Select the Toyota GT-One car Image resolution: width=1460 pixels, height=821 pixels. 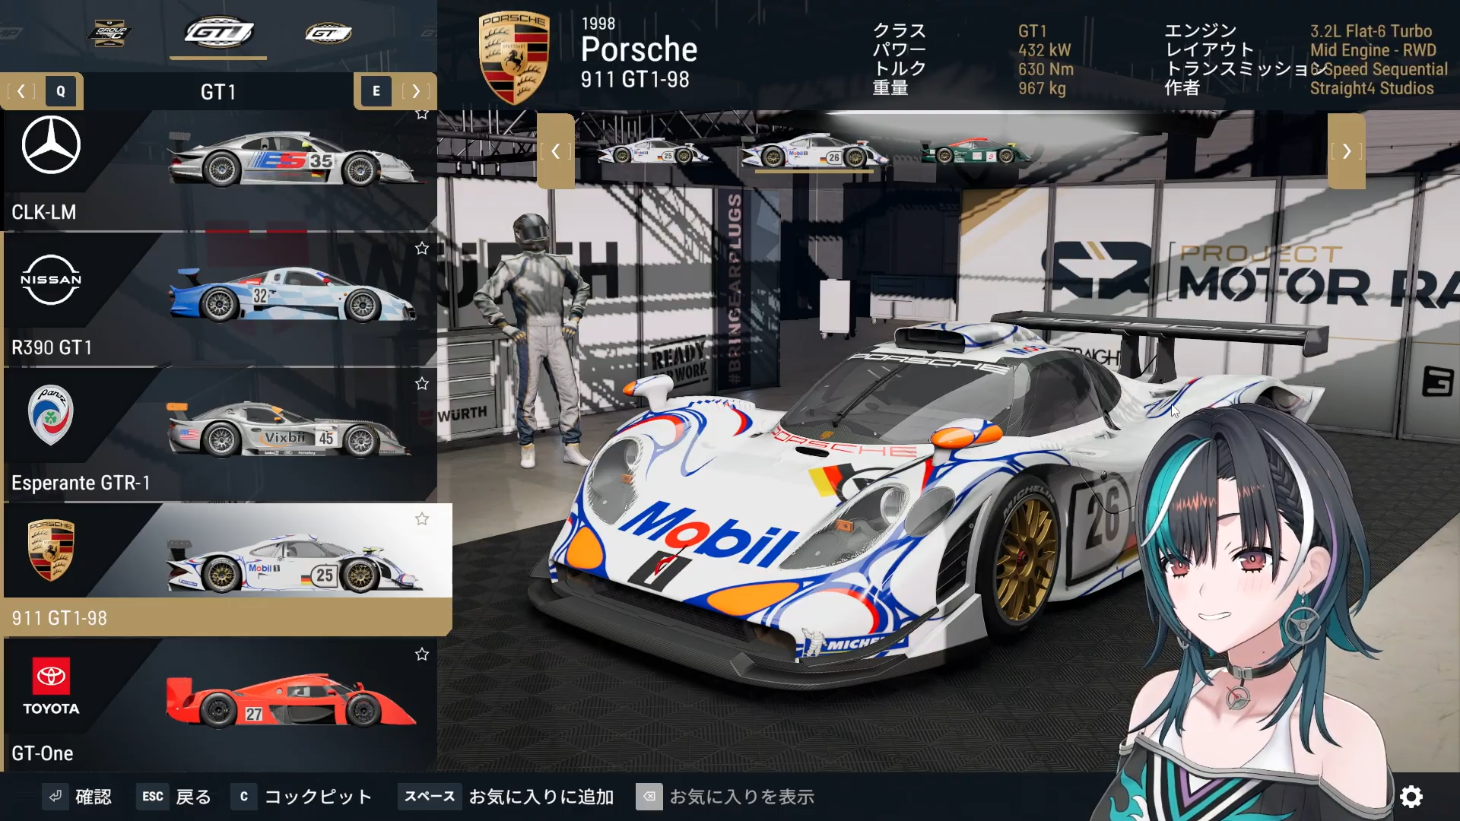(218, 705)
